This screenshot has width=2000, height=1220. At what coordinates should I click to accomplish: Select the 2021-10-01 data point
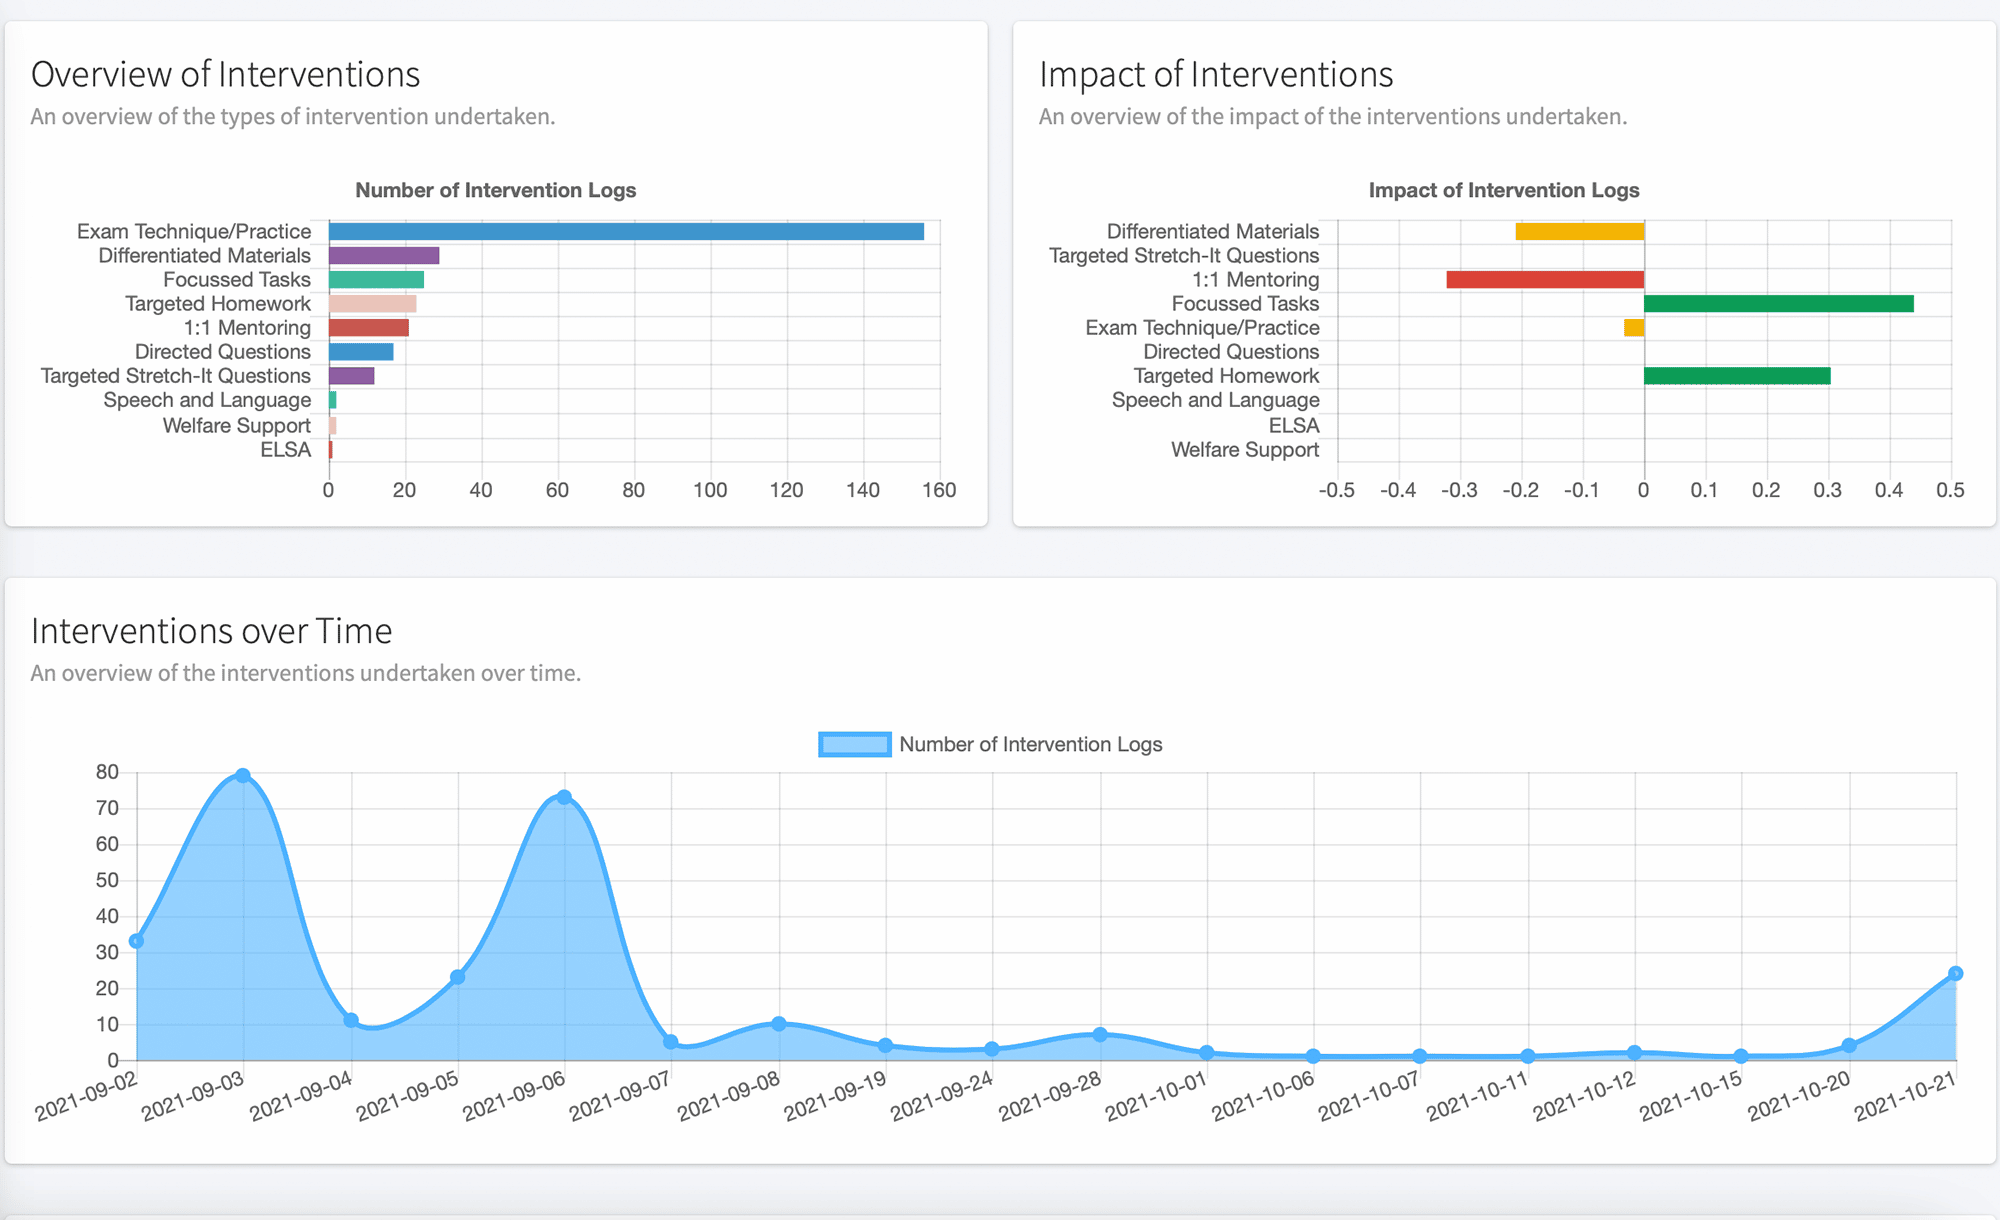point(1207,1052)
